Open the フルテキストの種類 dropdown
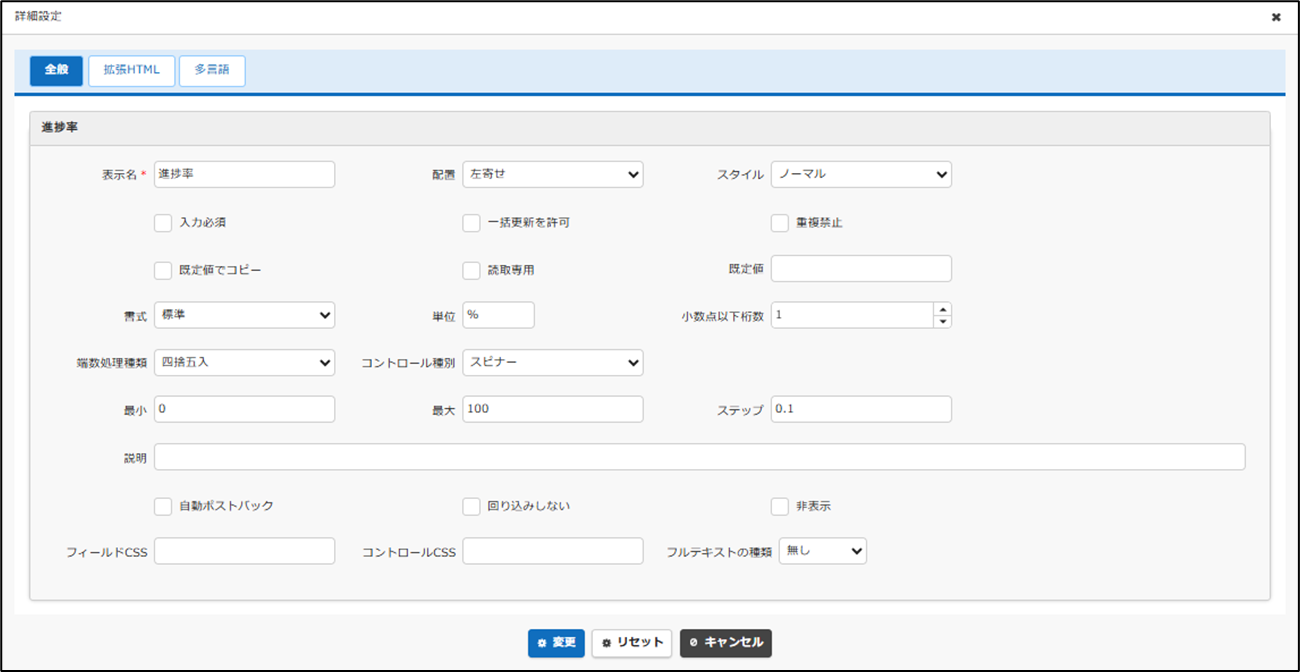Image resolution: width=1300 pixels, height=672 pixels. pyautogui.click(x=822, y=551)
